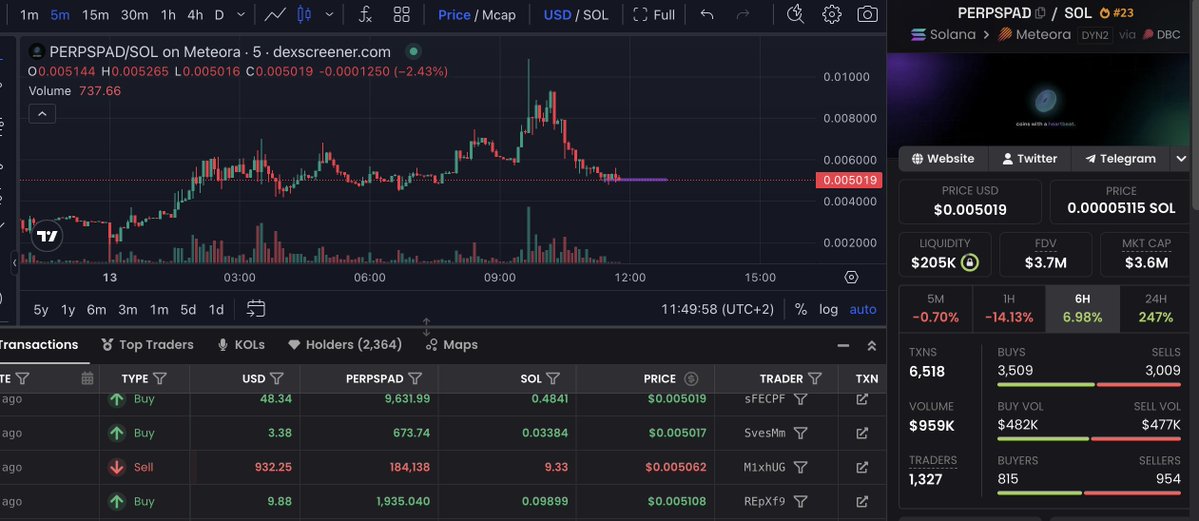This screenshot has height=521, width=1199.
Task: Select the line chart style icon
Action: [275, 15]
